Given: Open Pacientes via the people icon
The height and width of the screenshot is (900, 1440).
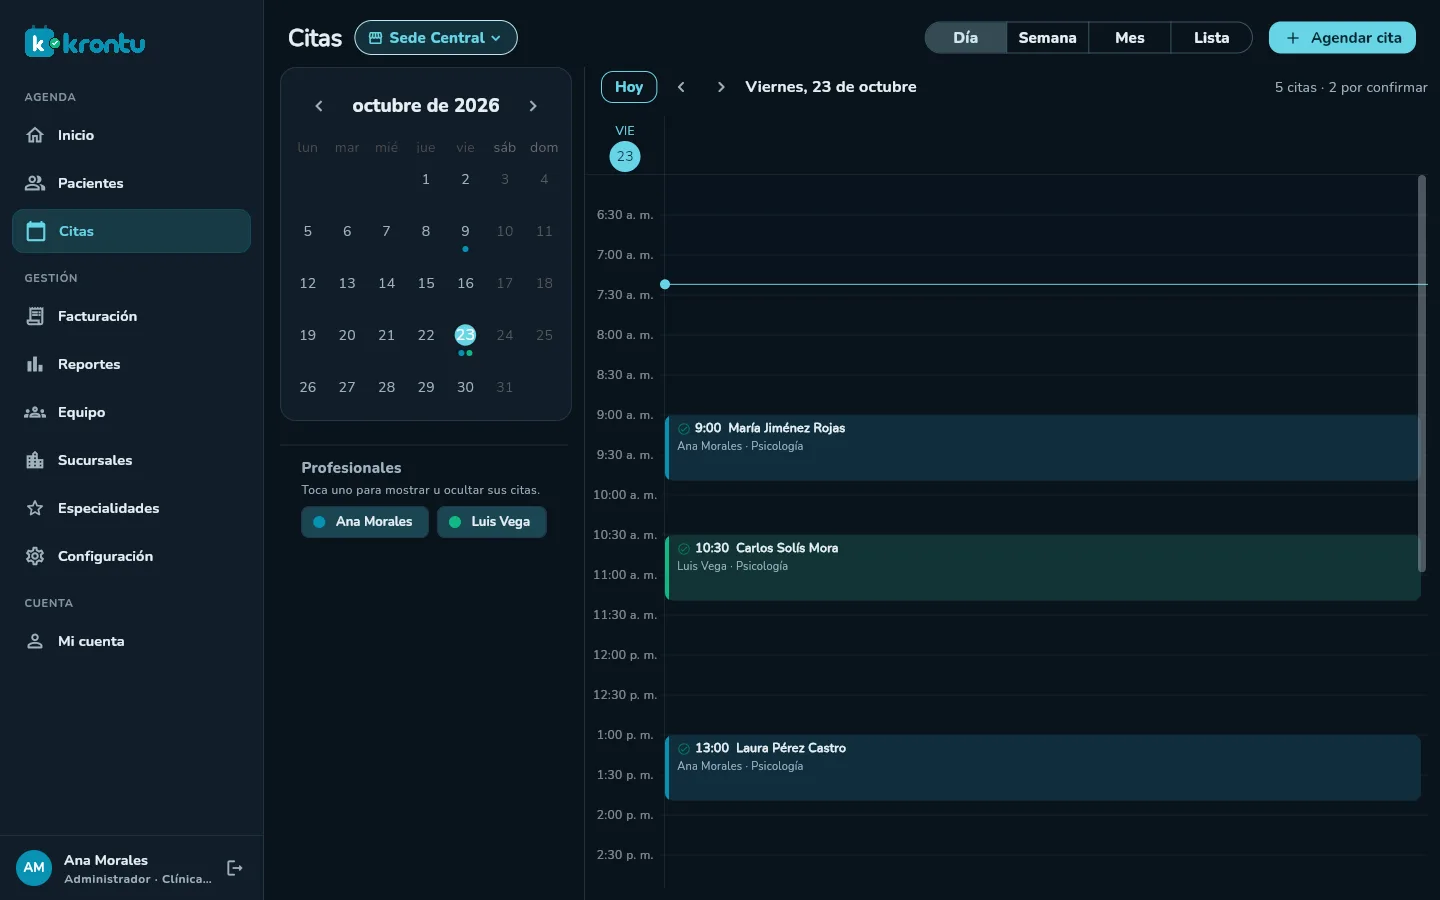Looking at the screenshot, I should [x=35, y=183].
